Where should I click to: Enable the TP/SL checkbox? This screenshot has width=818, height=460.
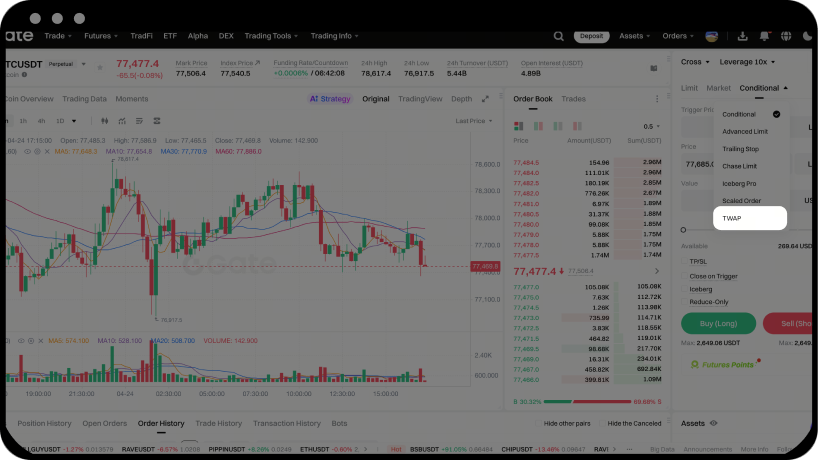coord(685,262)
